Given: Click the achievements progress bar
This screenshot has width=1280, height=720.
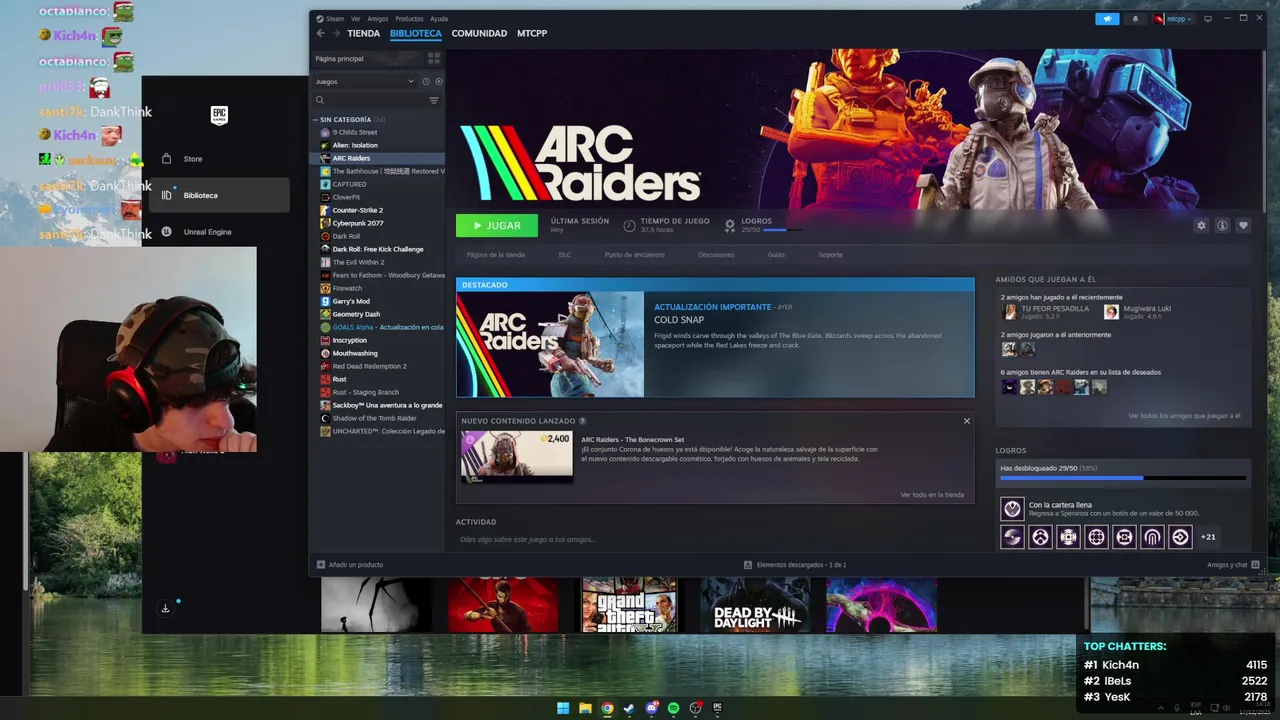Looking at the screenshot, I should pyautogui.click(x=1124, y=479).
